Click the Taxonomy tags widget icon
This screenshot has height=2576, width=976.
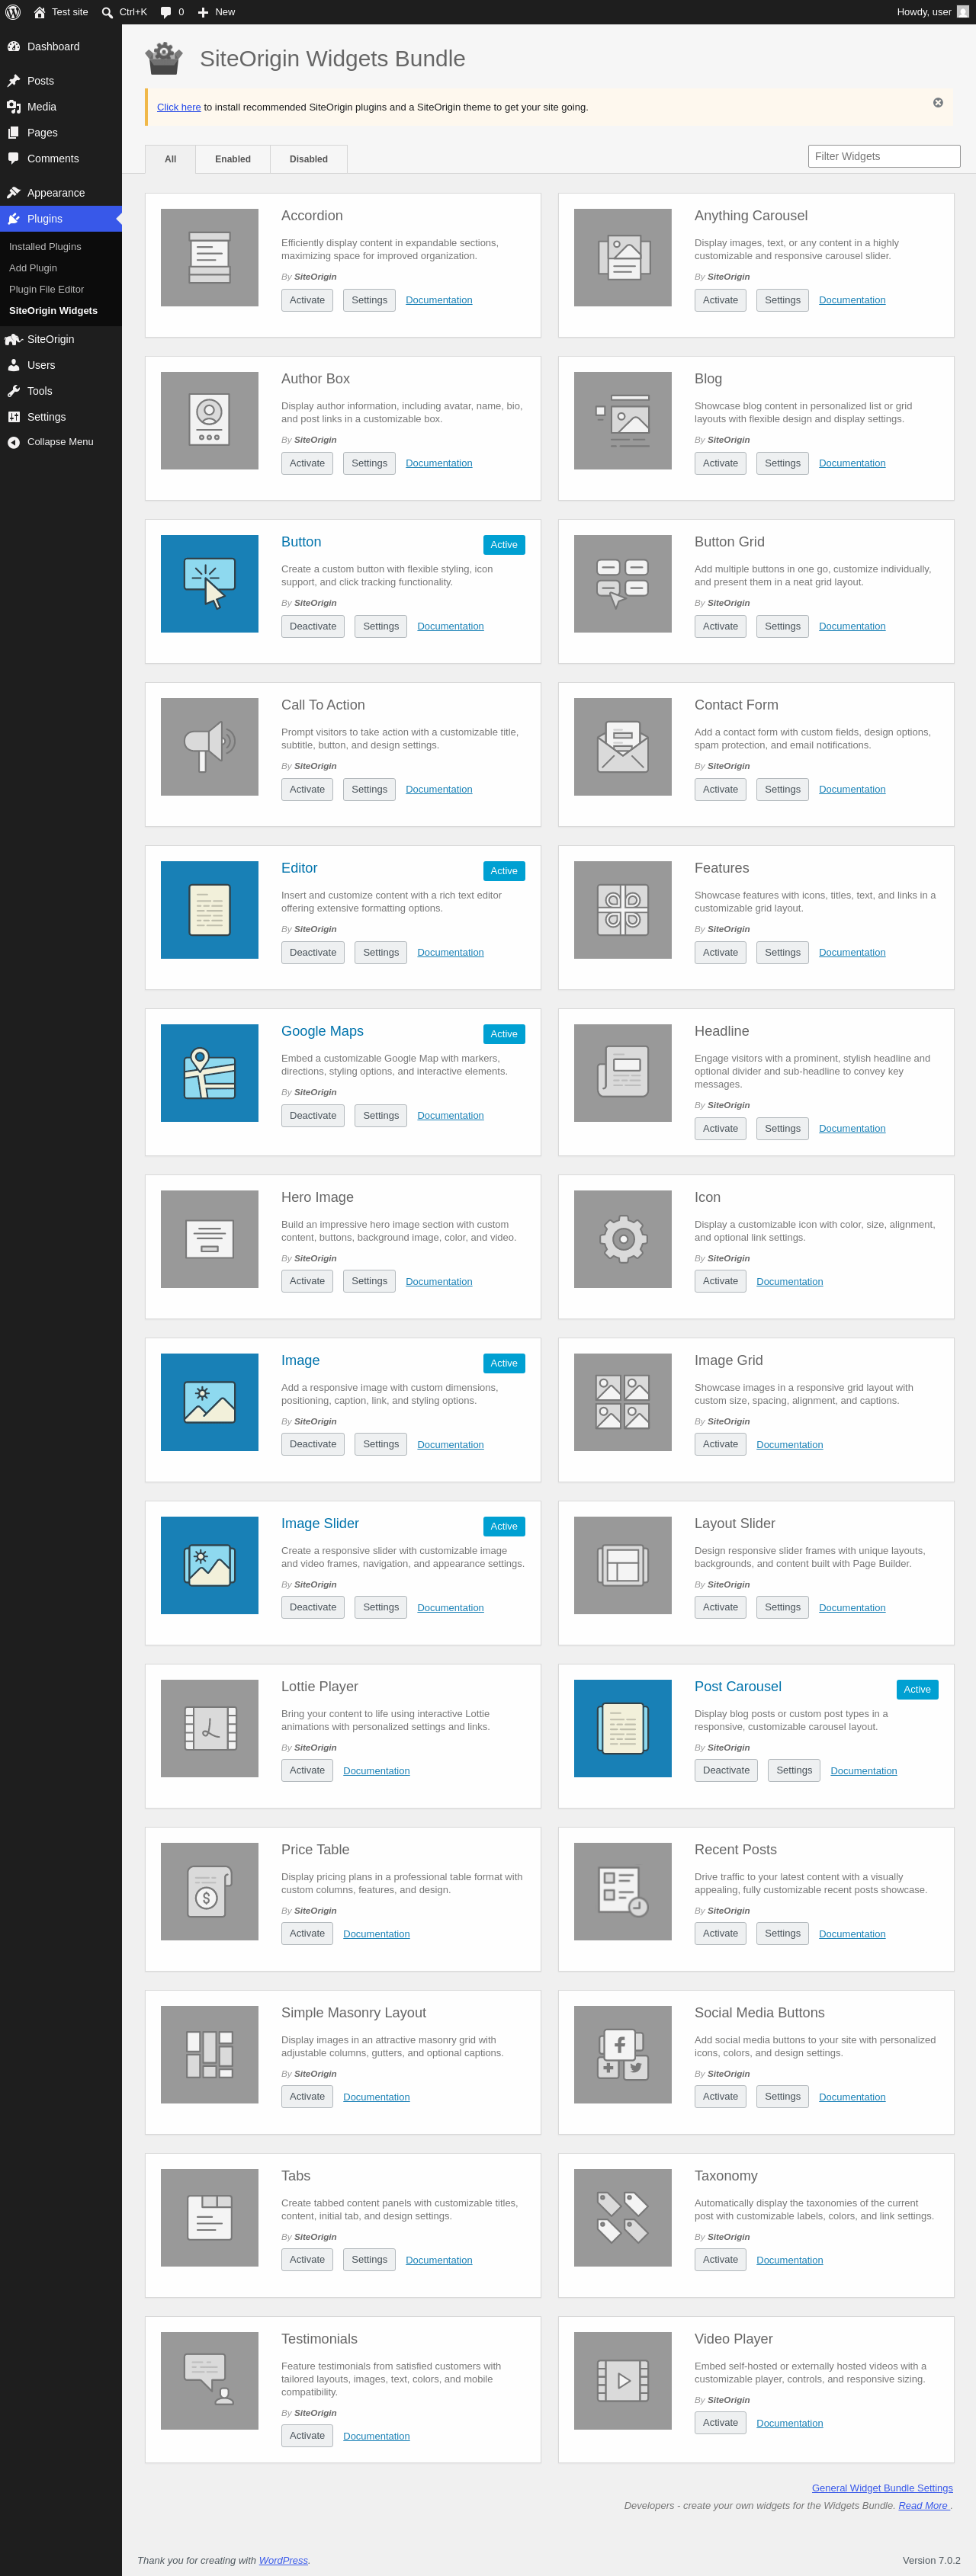pos(622,2216)
